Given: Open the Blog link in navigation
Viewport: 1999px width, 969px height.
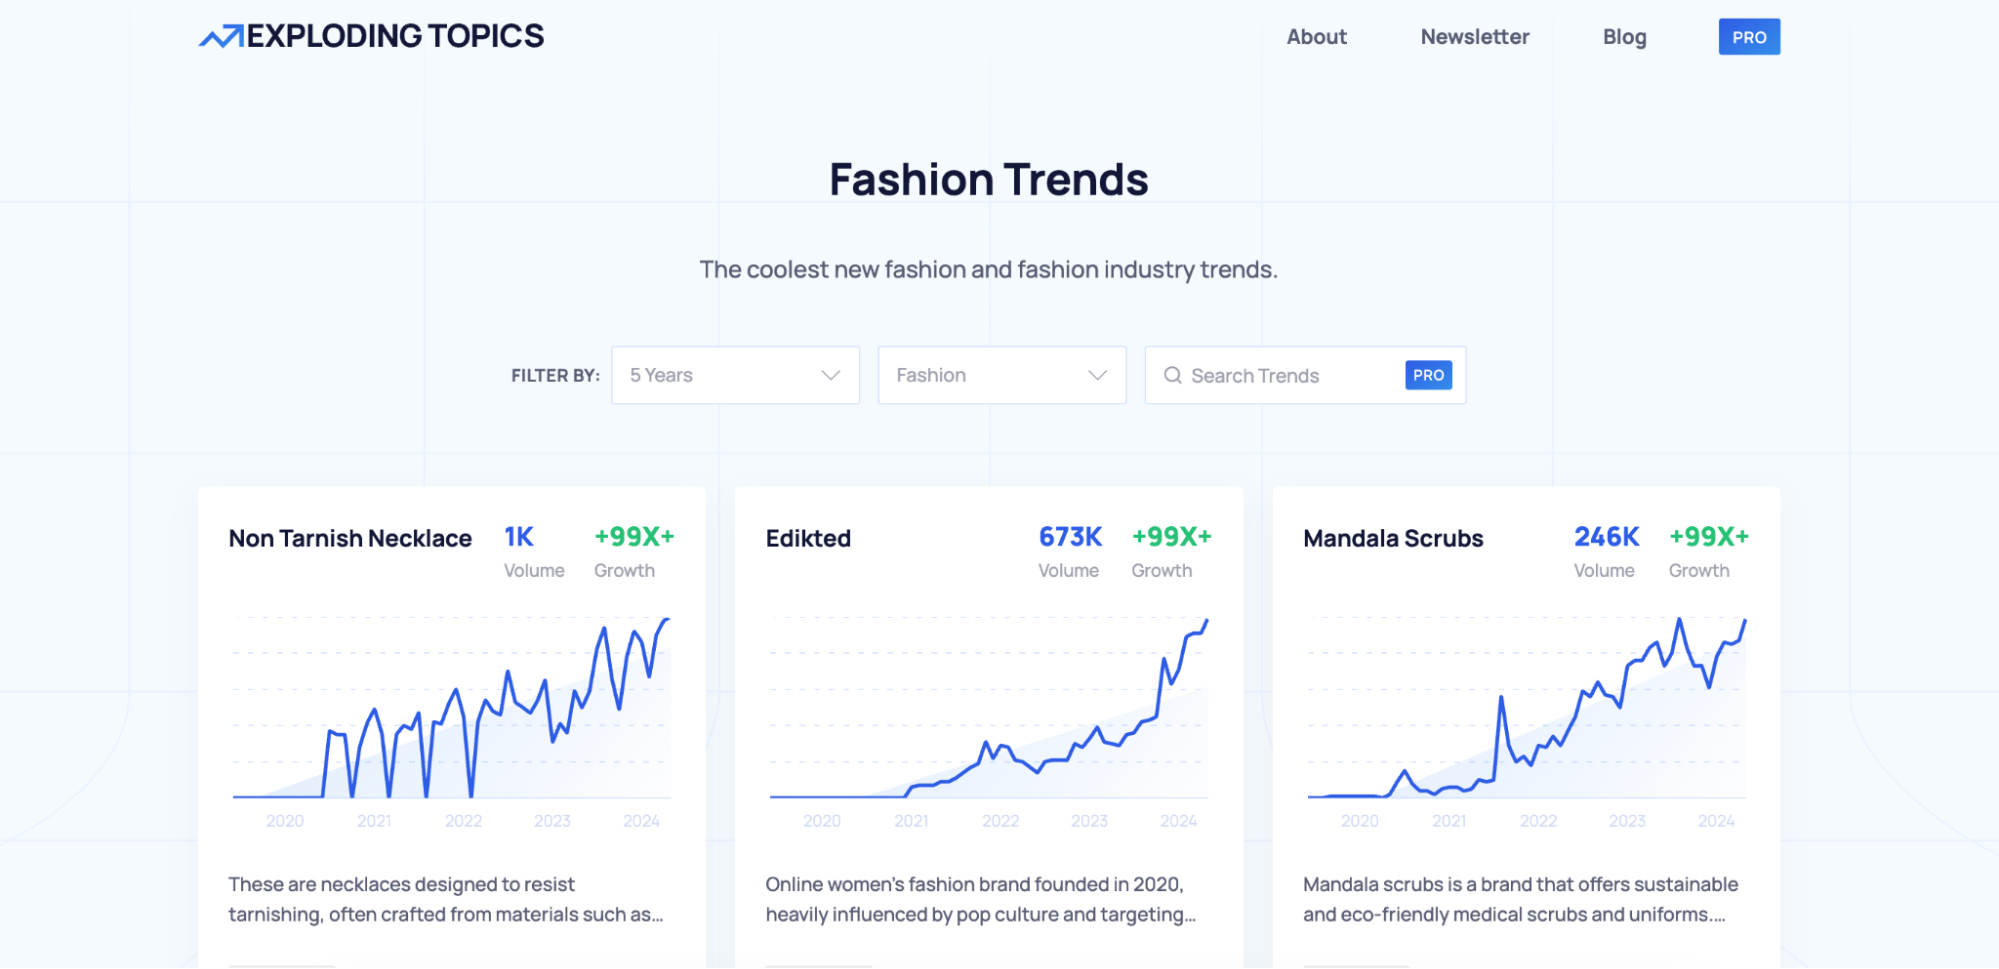Looking at the screenshot, I should [x=1624, y=37].
